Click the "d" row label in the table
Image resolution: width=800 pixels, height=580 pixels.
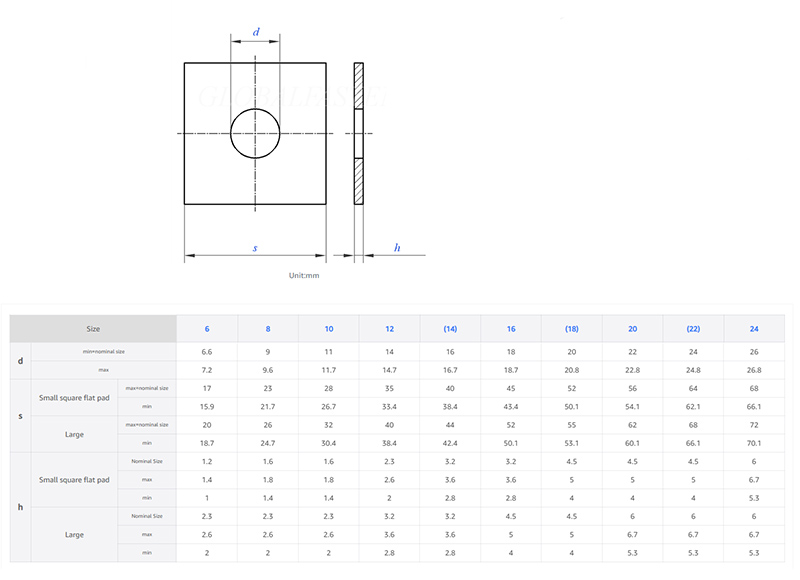[x=21, y=360]
